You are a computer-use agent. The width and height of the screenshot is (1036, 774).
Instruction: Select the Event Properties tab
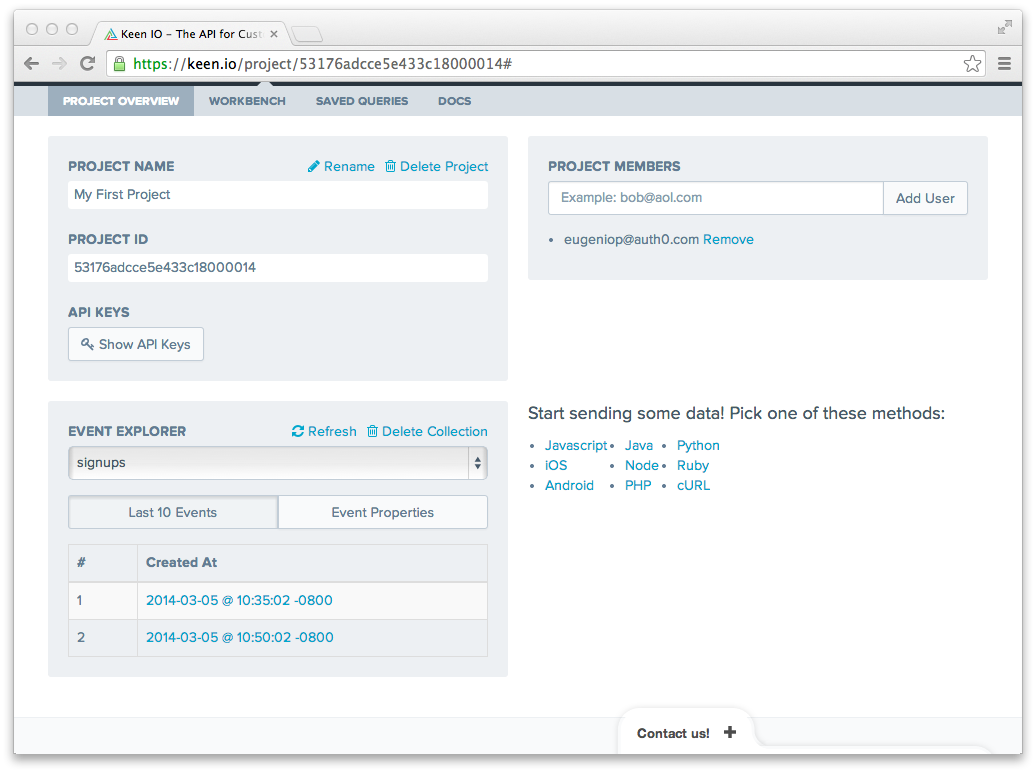383,512
